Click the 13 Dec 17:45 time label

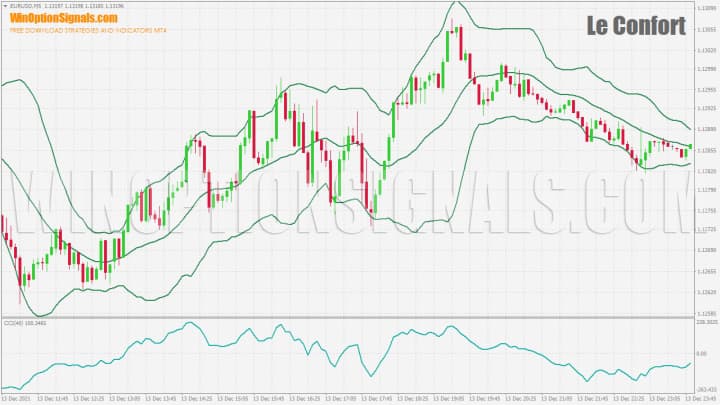pyautogui.click(x=378, y=397)
